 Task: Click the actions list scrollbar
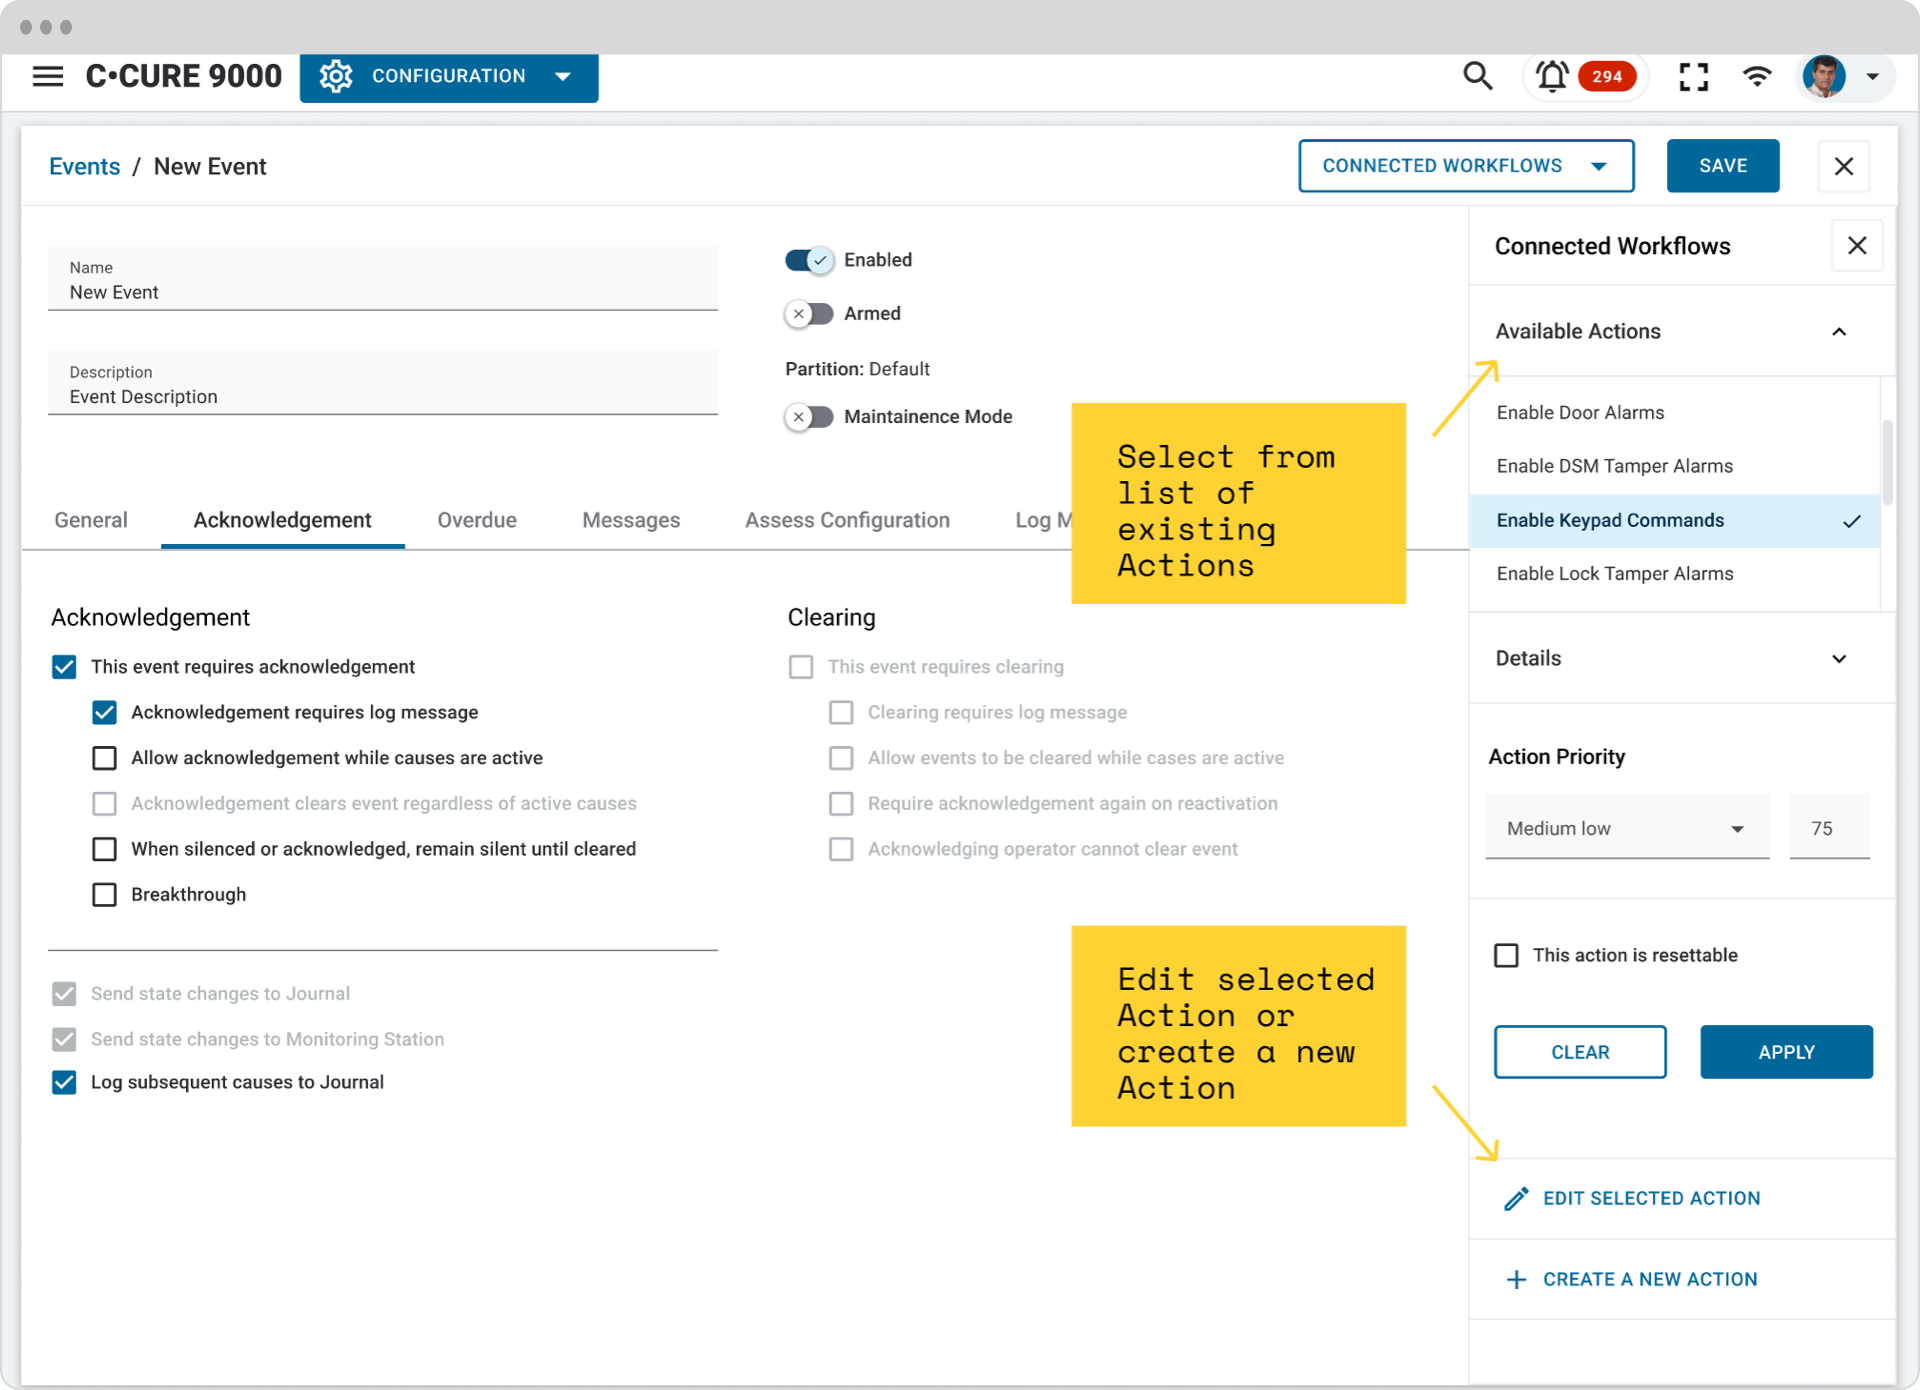pos(1887,465)
